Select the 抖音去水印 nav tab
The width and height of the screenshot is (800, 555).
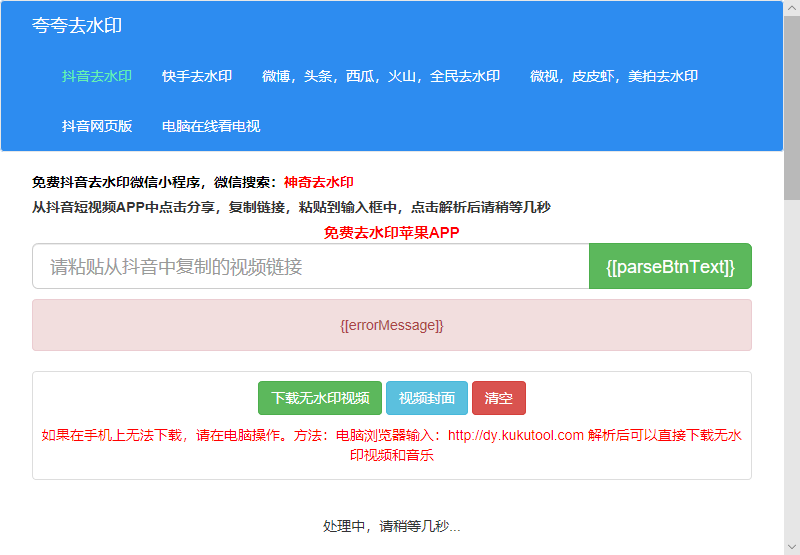point(97,76)
